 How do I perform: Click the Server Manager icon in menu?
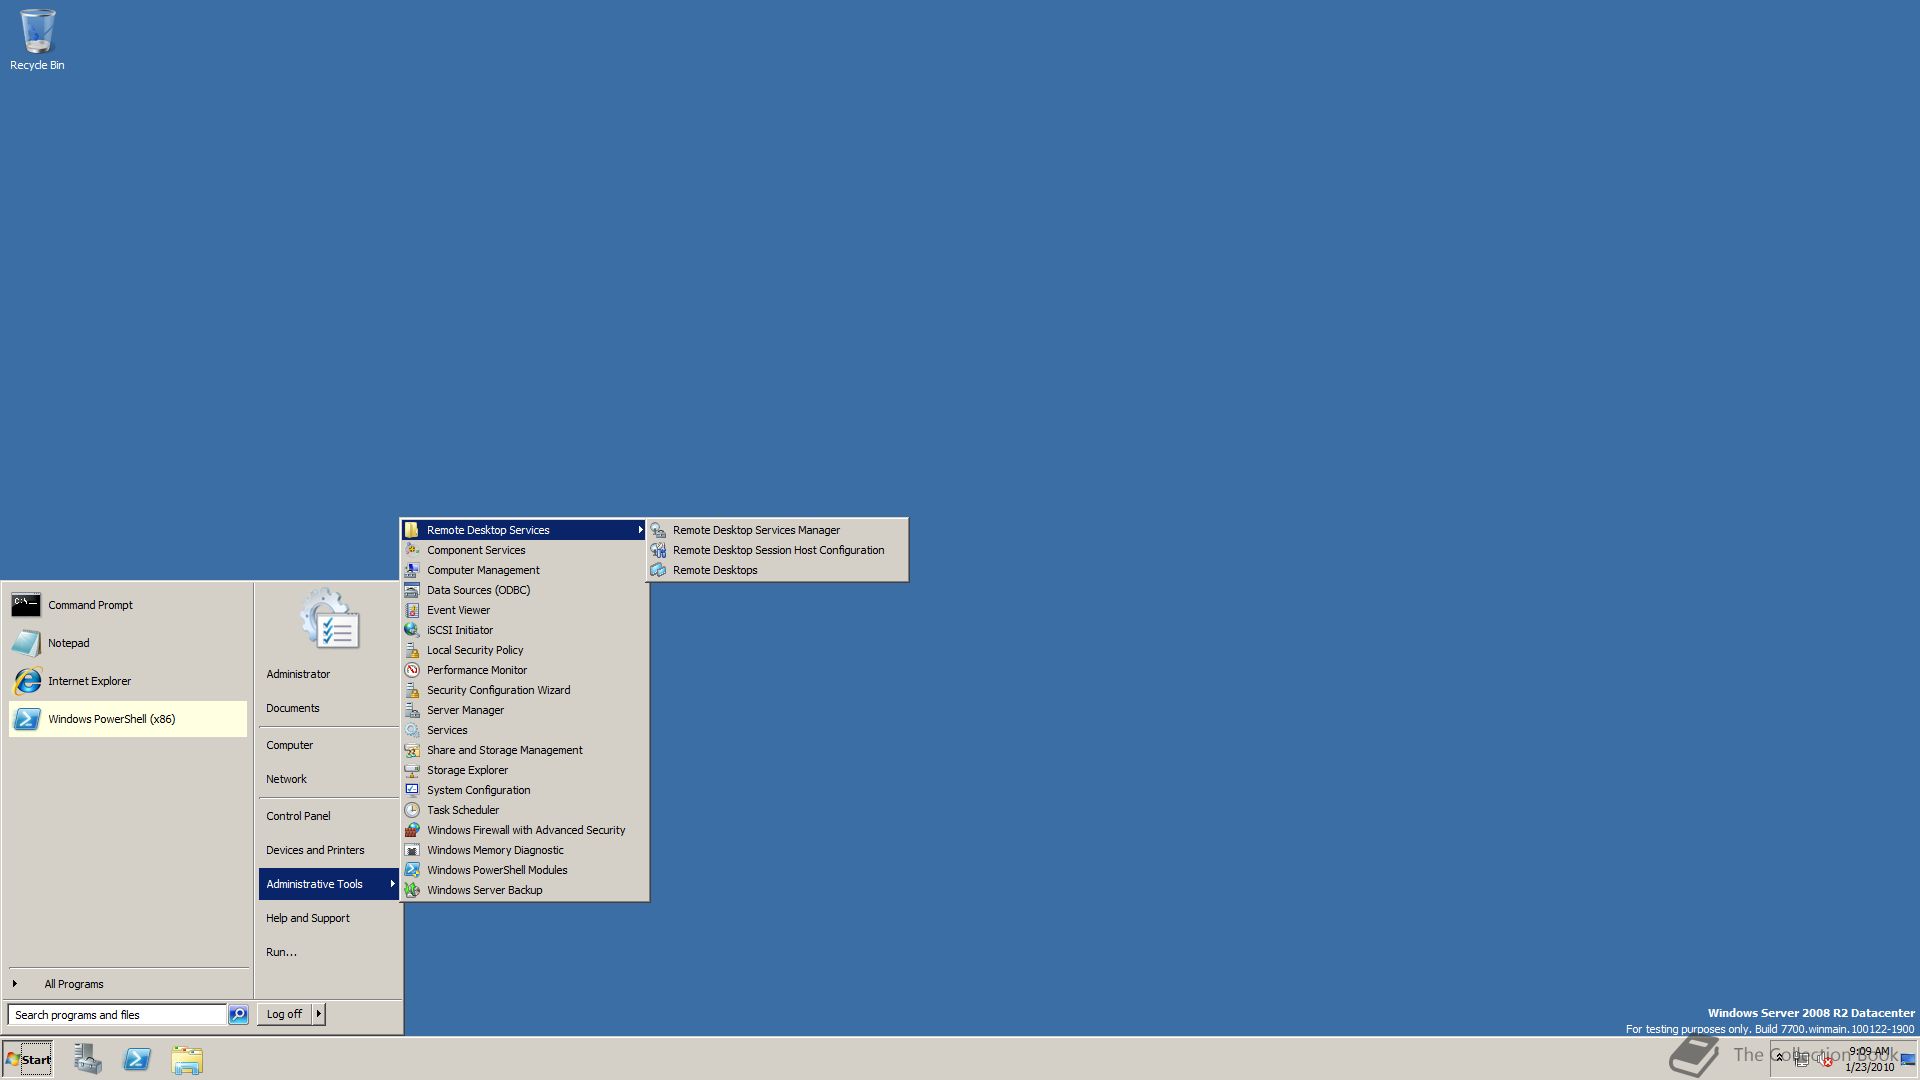coord(412,710)
